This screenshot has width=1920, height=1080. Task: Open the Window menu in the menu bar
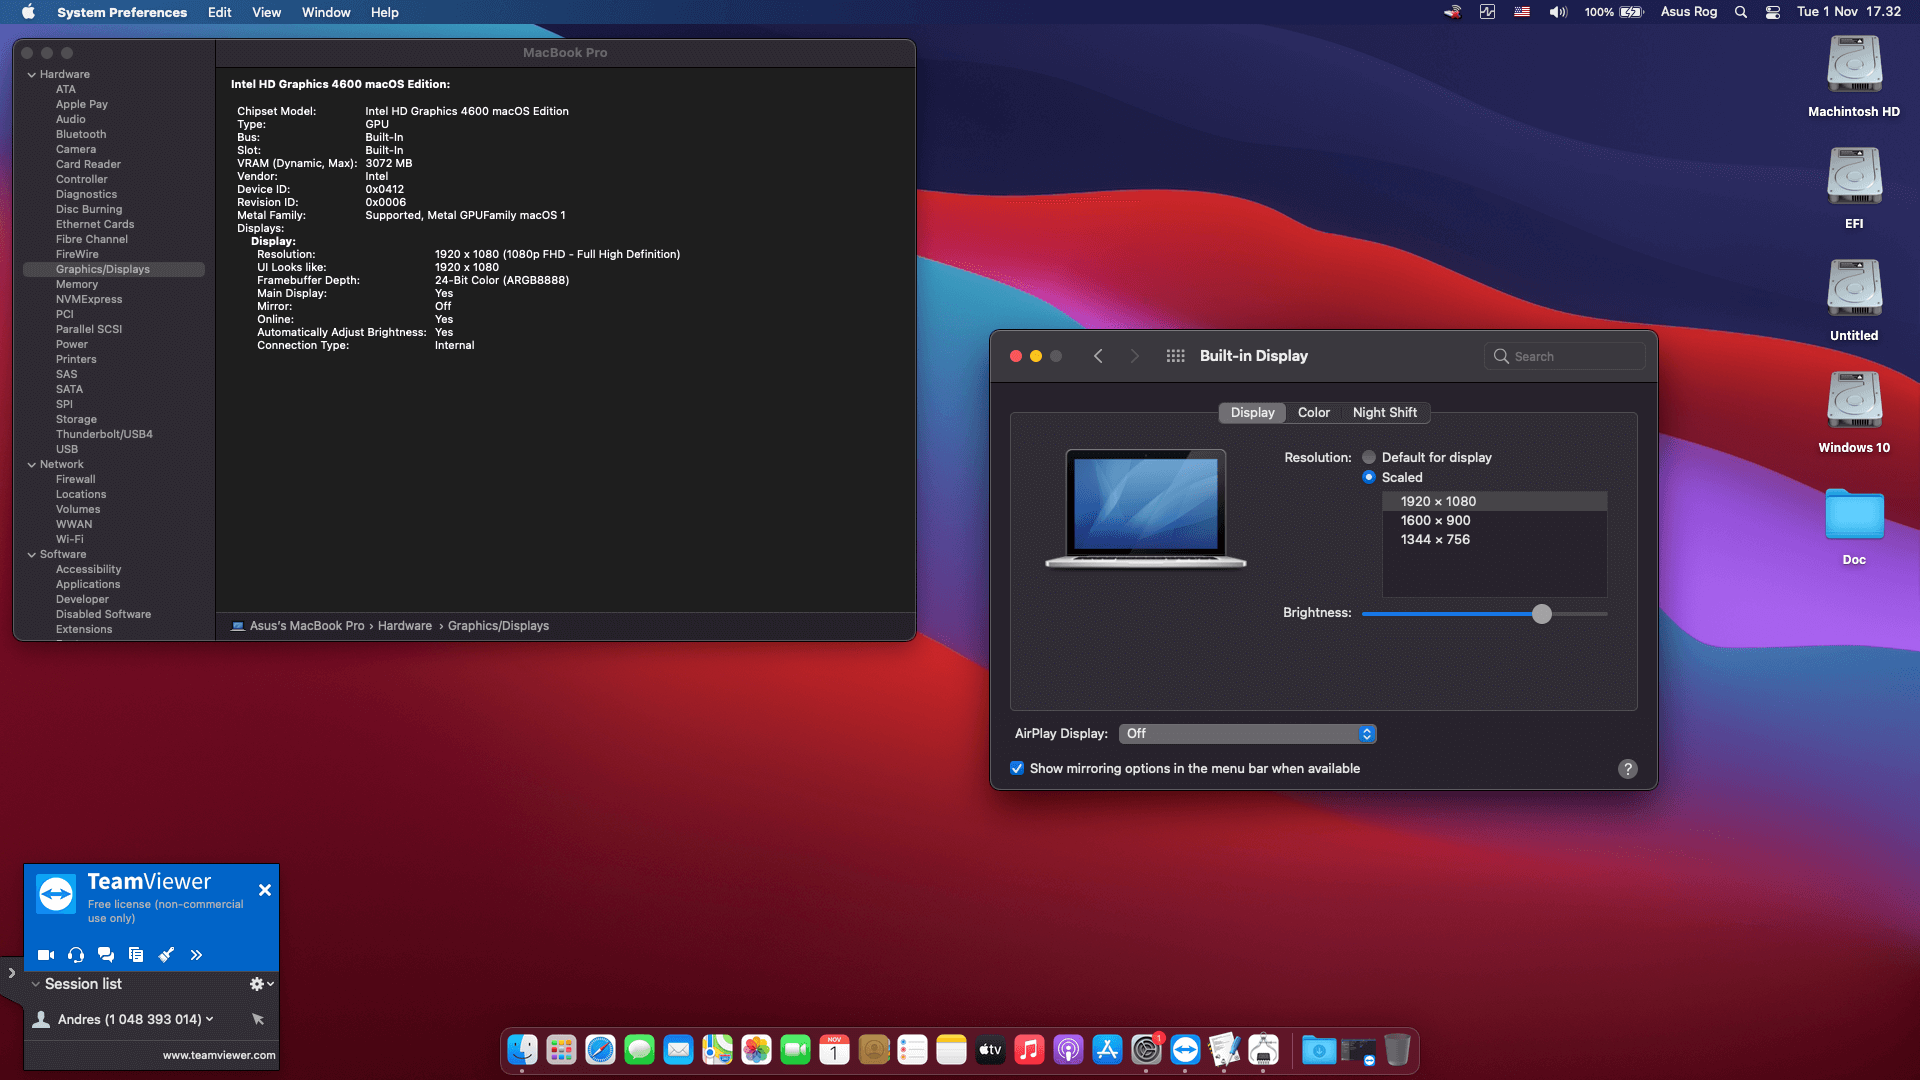(x=326, y=12)
